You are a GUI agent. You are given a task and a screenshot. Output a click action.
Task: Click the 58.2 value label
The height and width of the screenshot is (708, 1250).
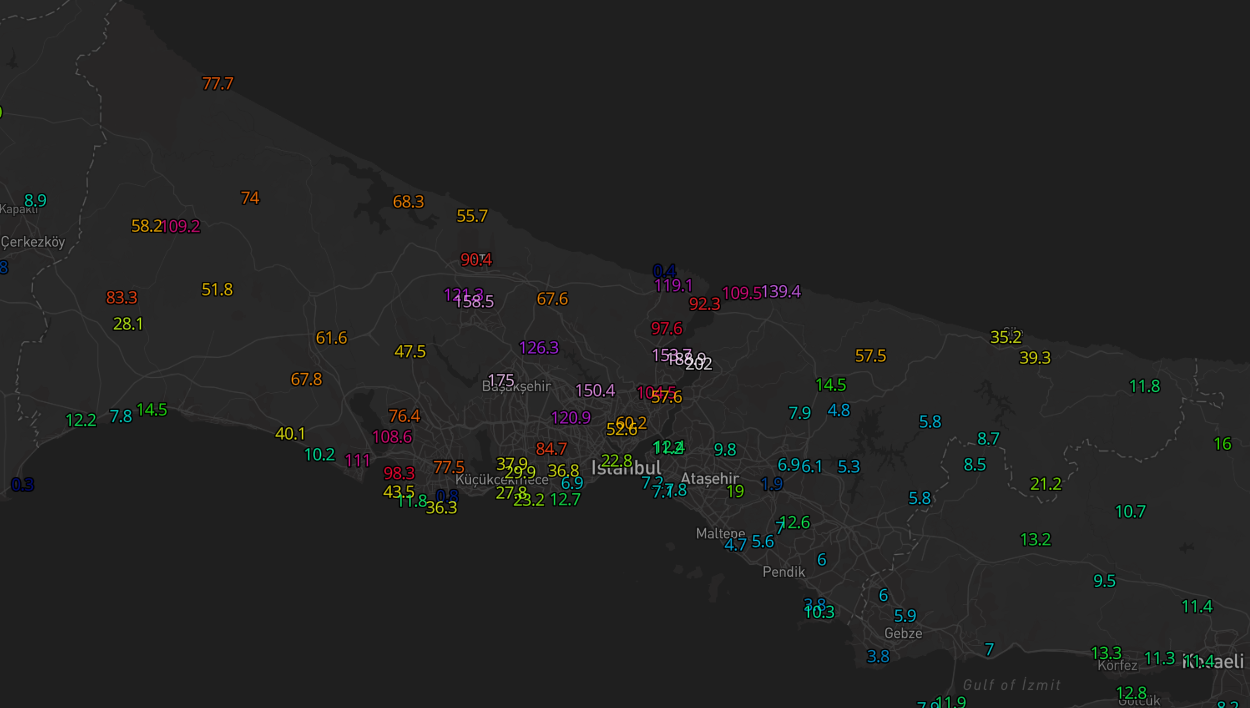146,226
